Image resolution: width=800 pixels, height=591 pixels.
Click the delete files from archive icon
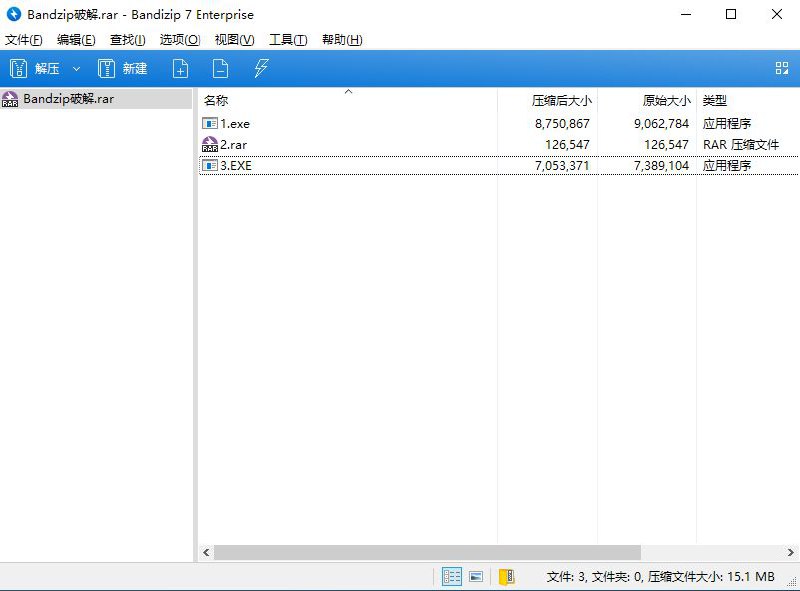pos(220,68)
